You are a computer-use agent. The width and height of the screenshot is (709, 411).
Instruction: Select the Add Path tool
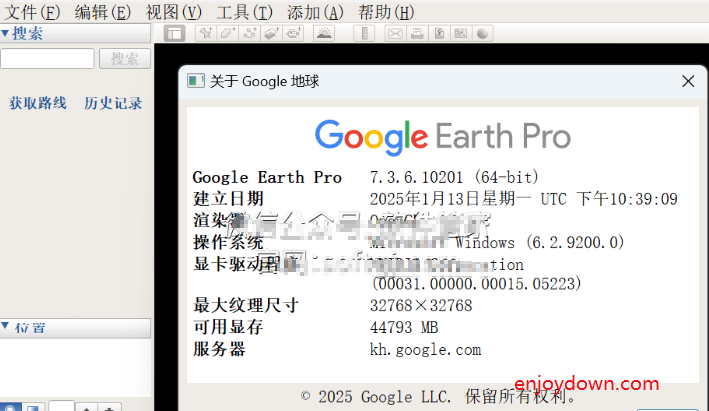click(250, 33)
